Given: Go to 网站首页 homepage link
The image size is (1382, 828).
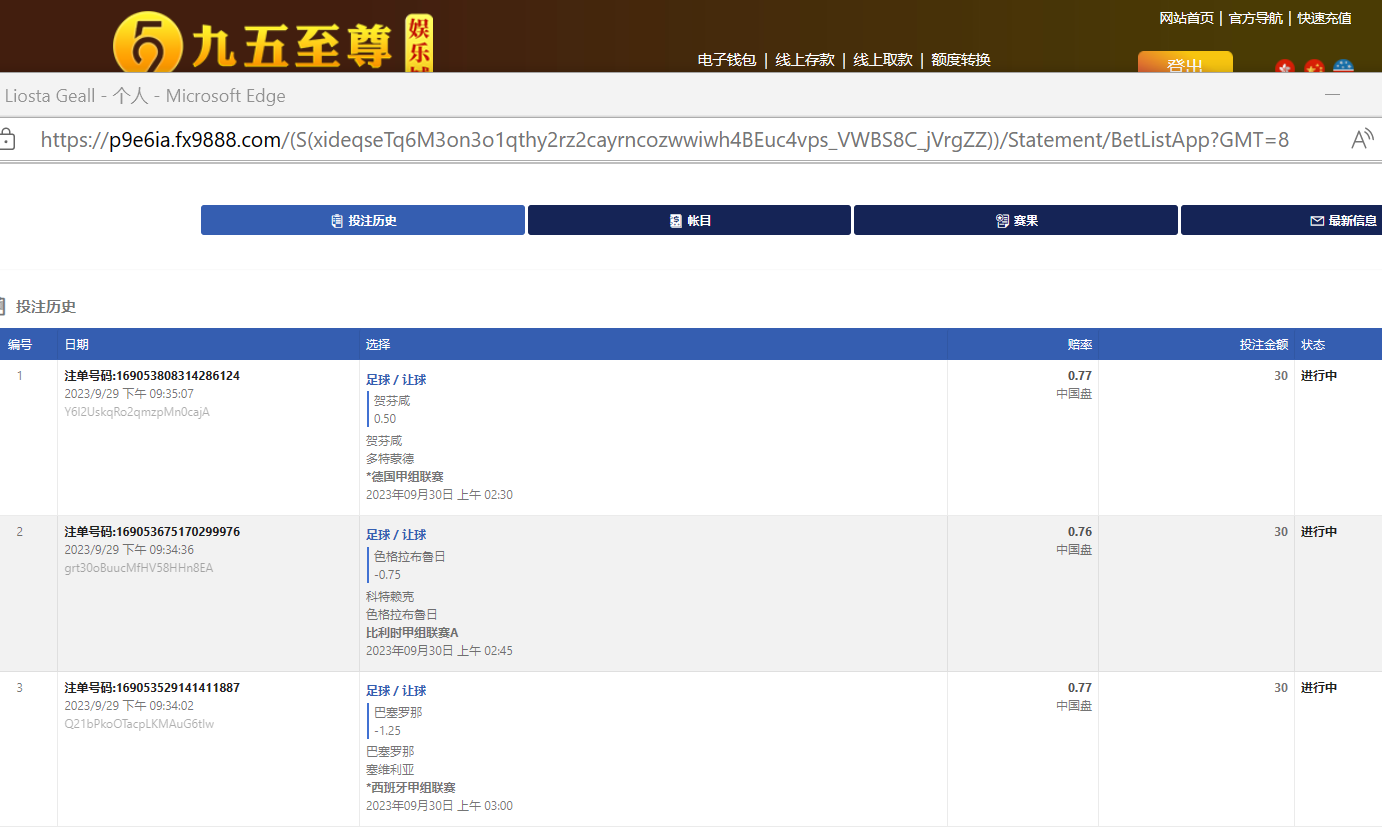Looking at the screenshot, I should click(x=1186, y=18).
